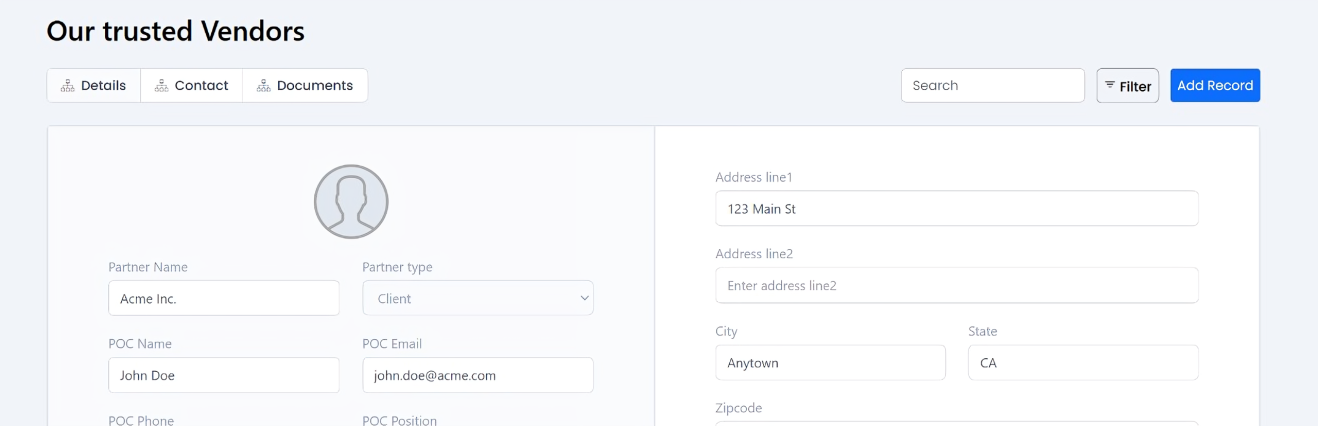Click the Contact tab hierarchy icon
Screen dimensions: 1318x426
(161, 86)
